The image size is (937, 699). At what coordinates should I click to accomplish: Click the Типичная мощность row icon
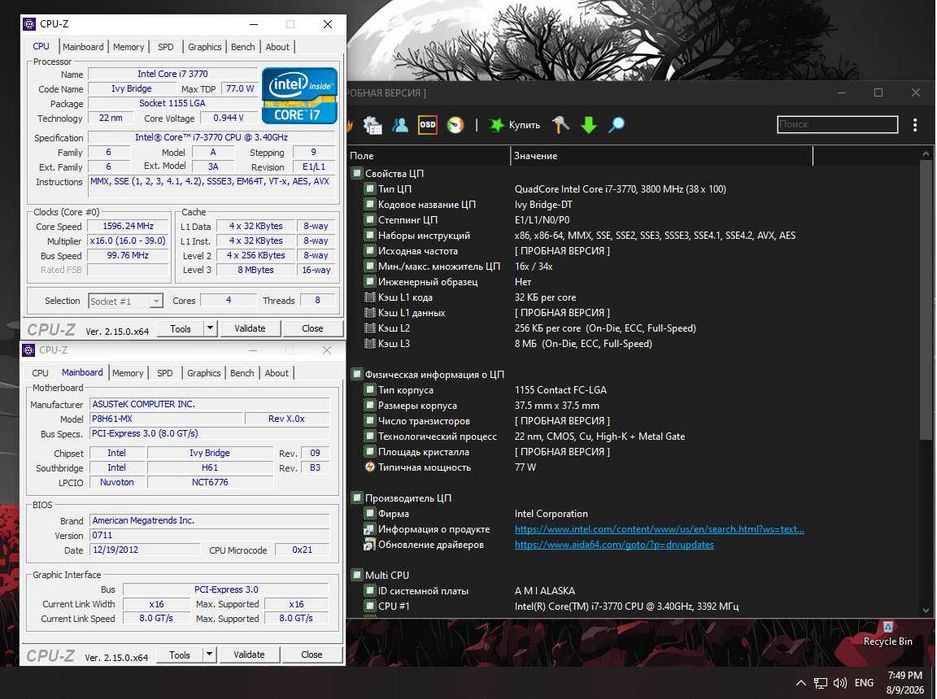point(370,467)
